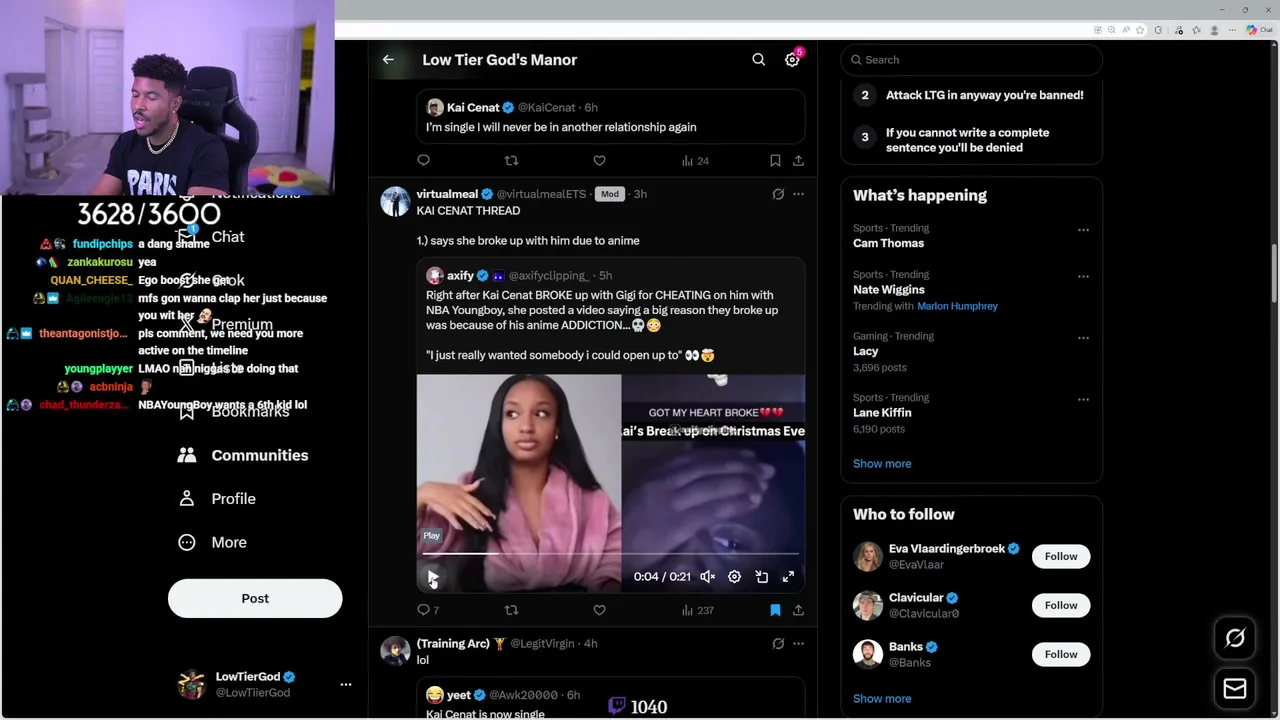Open axify's profile in the quoted post
This screenshot has height=720, width=1280.
[460, 276]
